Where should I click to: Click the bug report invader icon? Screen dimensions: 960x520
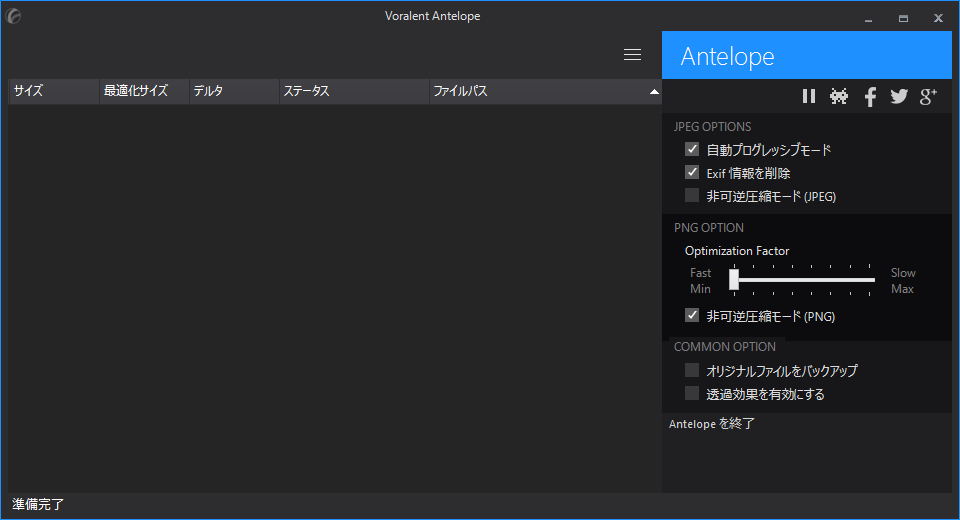(x=839, y=96)
